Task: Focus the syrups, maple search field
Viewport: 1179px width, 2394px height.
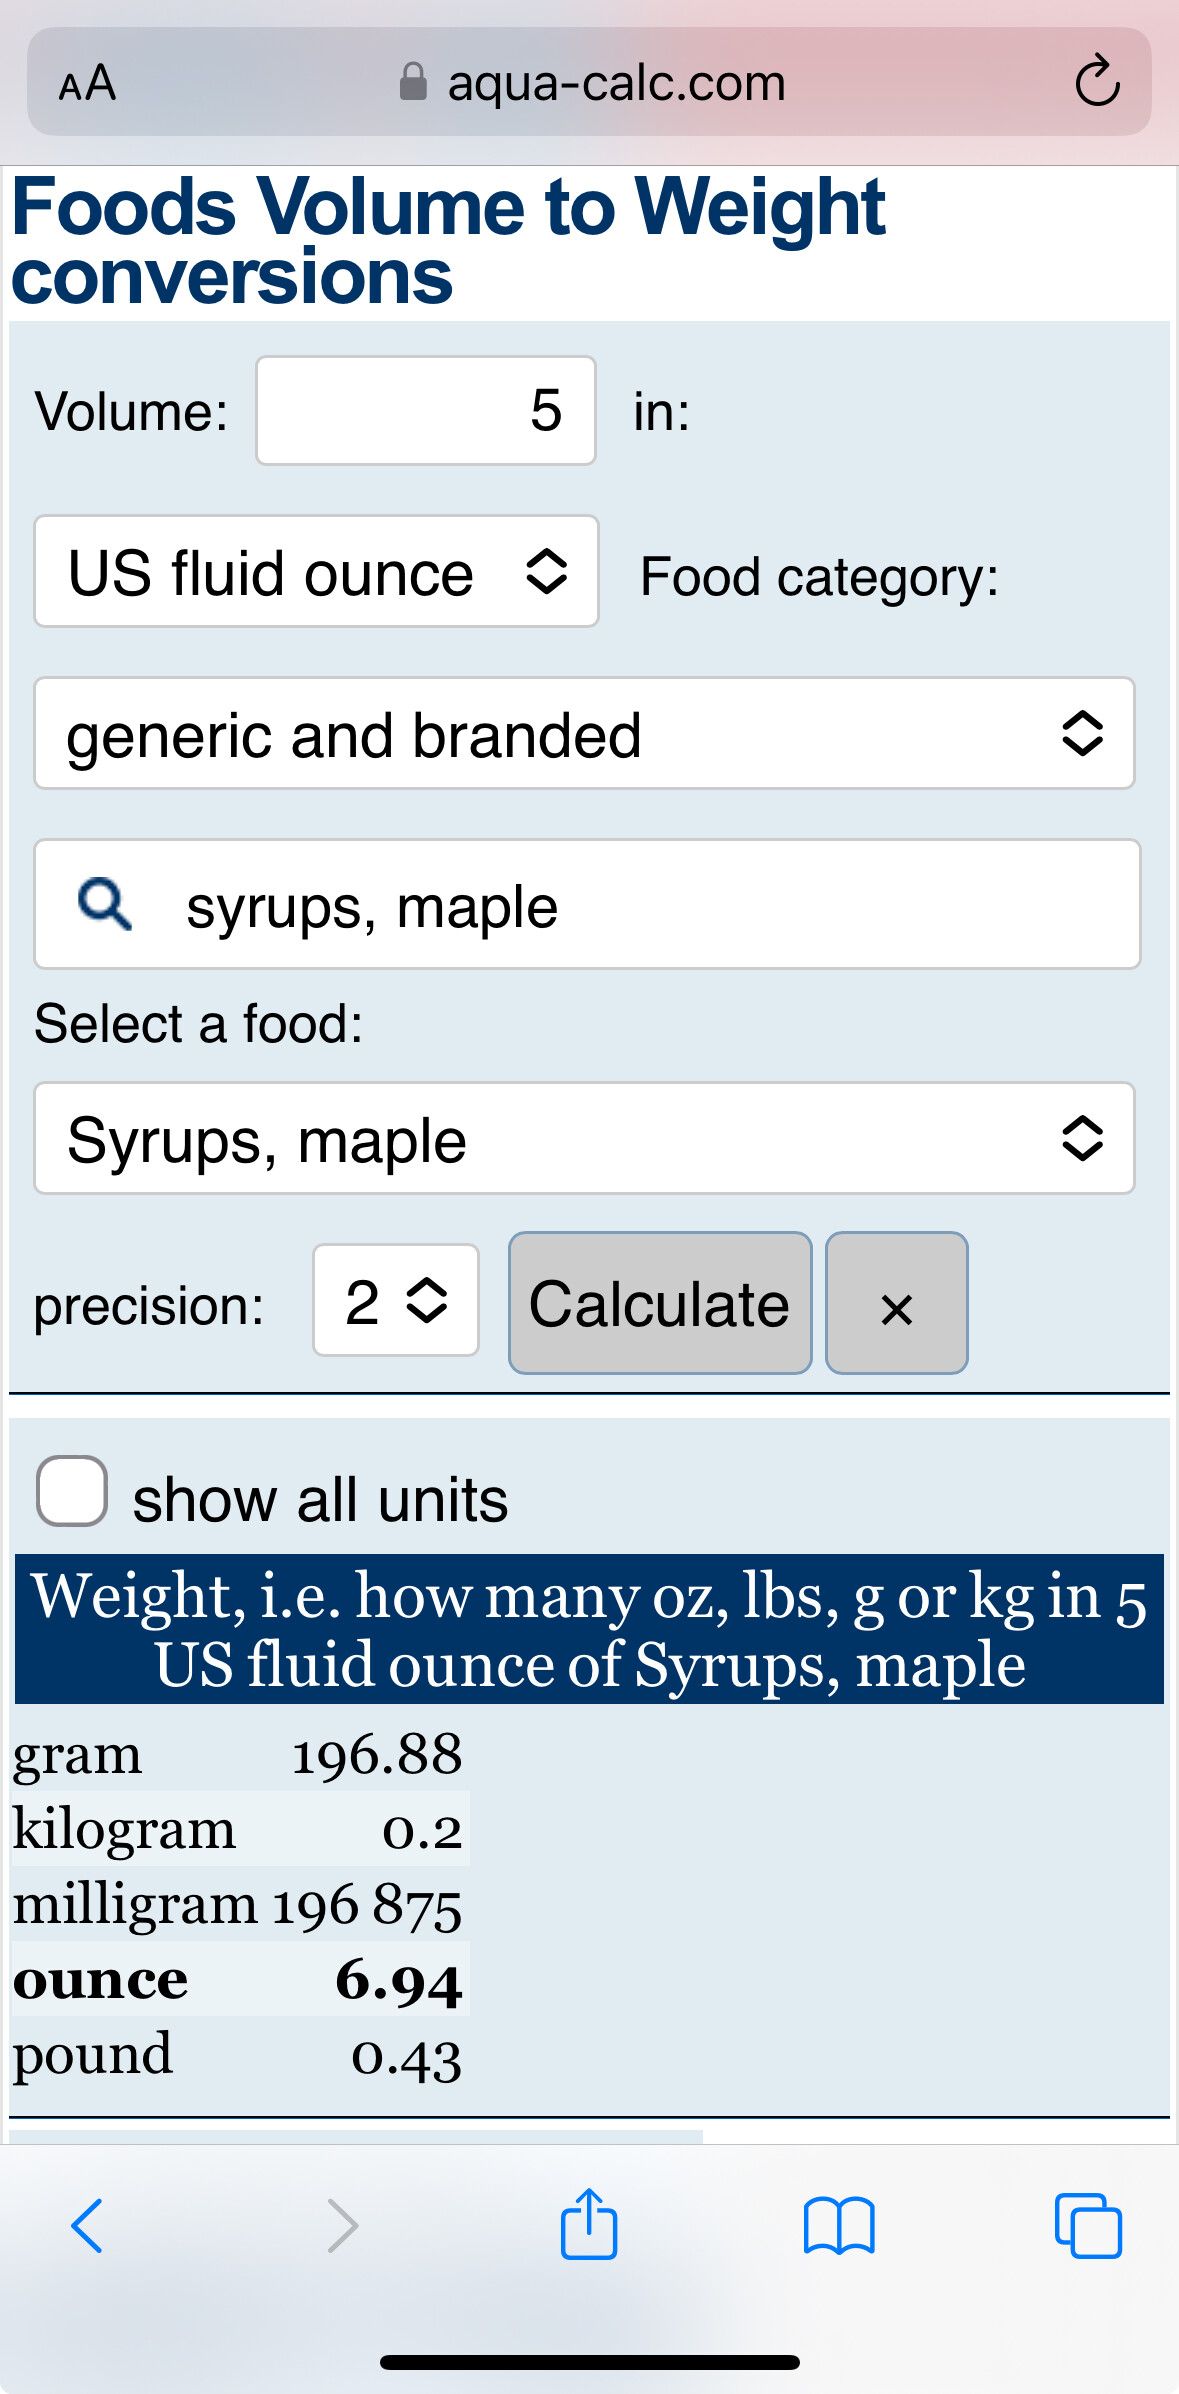Action: pos(640,905)
